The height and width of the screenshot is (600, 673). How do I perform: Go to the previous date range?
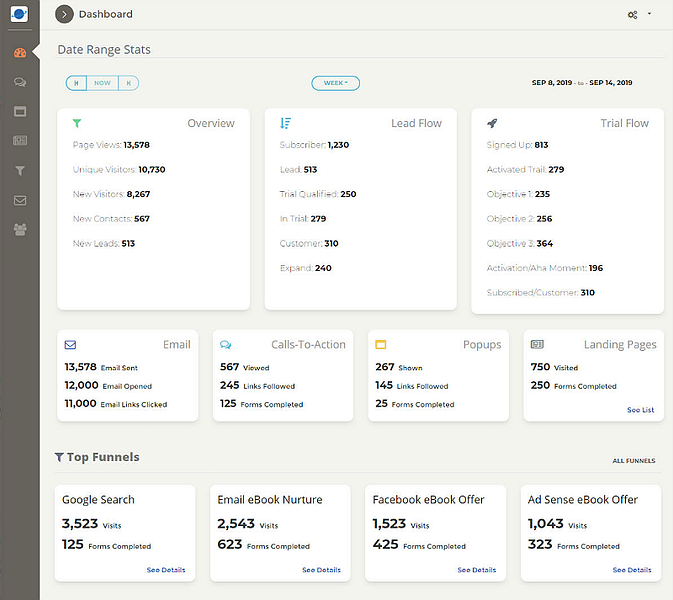75,83
